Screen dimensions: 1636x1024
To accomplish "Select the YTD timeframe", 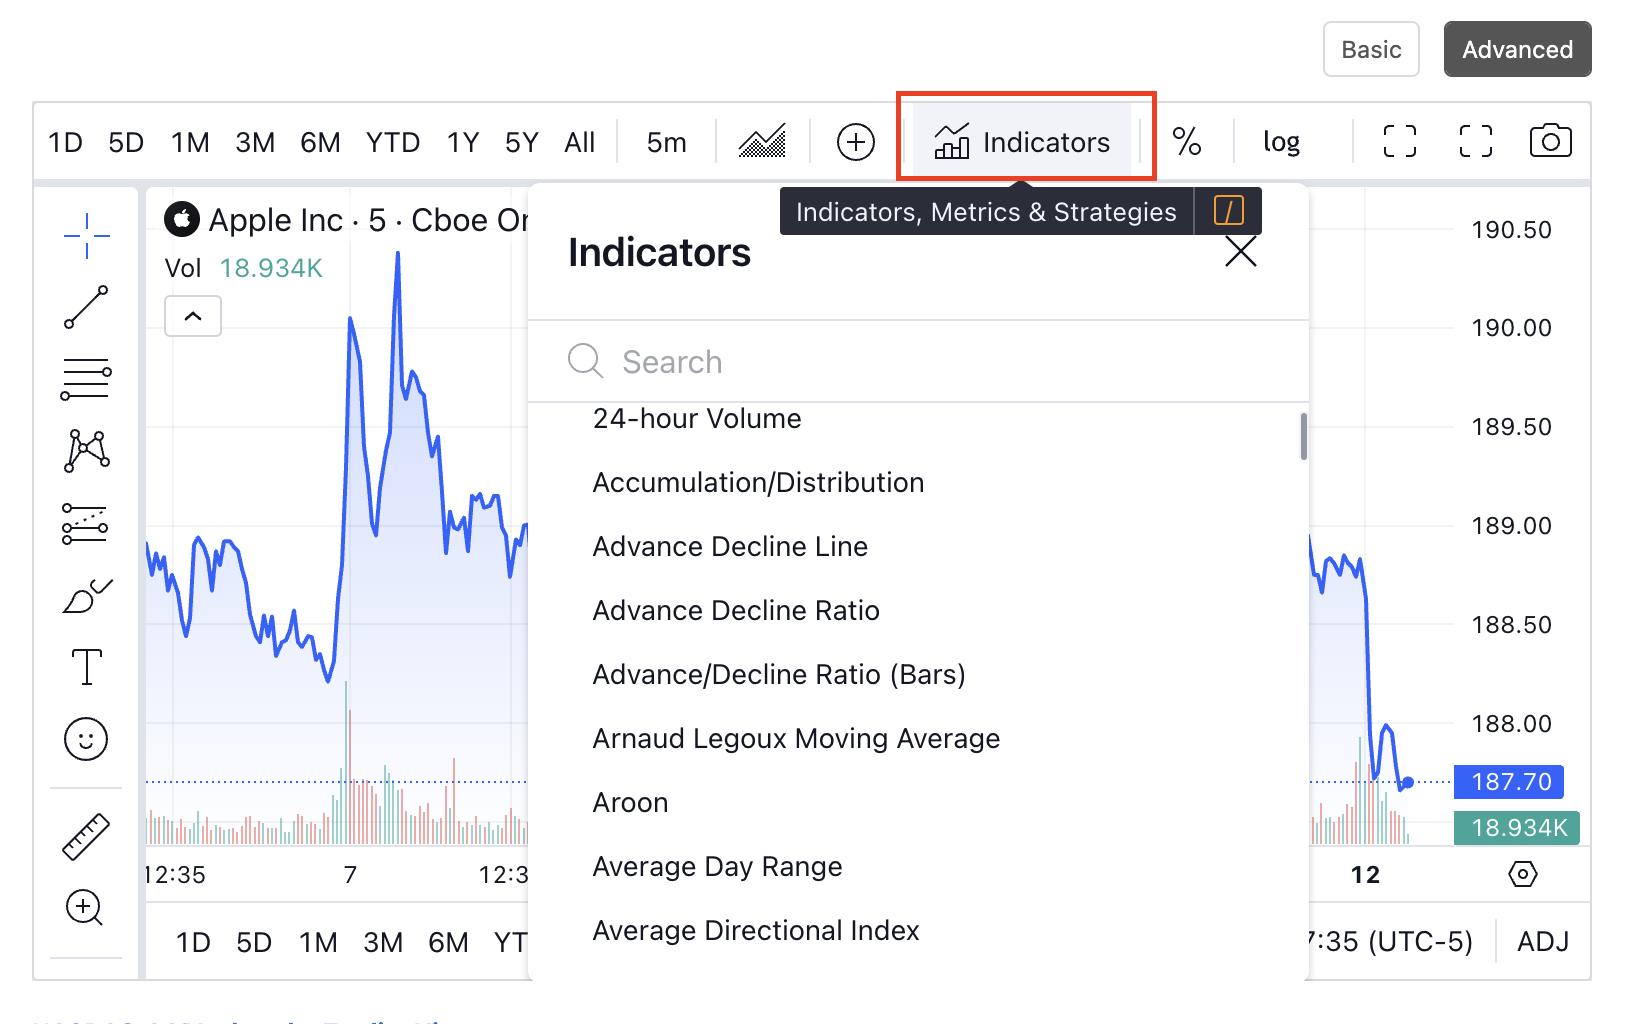I will point(392,141).
